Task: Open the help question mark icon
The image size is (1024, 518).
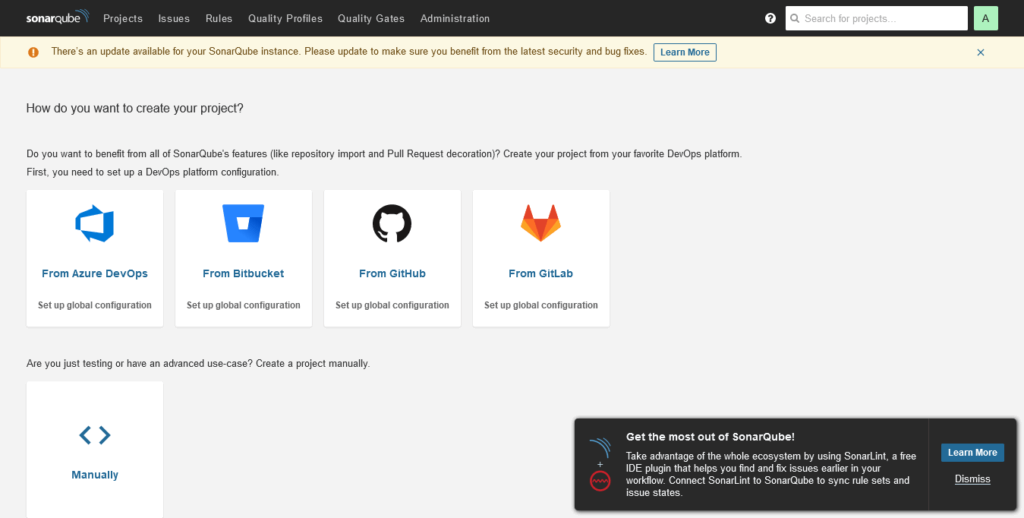Action: (x=770, y=18)
